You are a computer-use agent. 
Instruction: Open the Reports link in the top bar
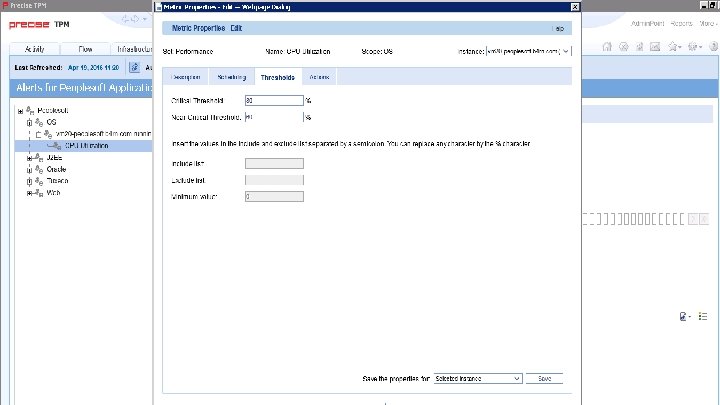681,23
